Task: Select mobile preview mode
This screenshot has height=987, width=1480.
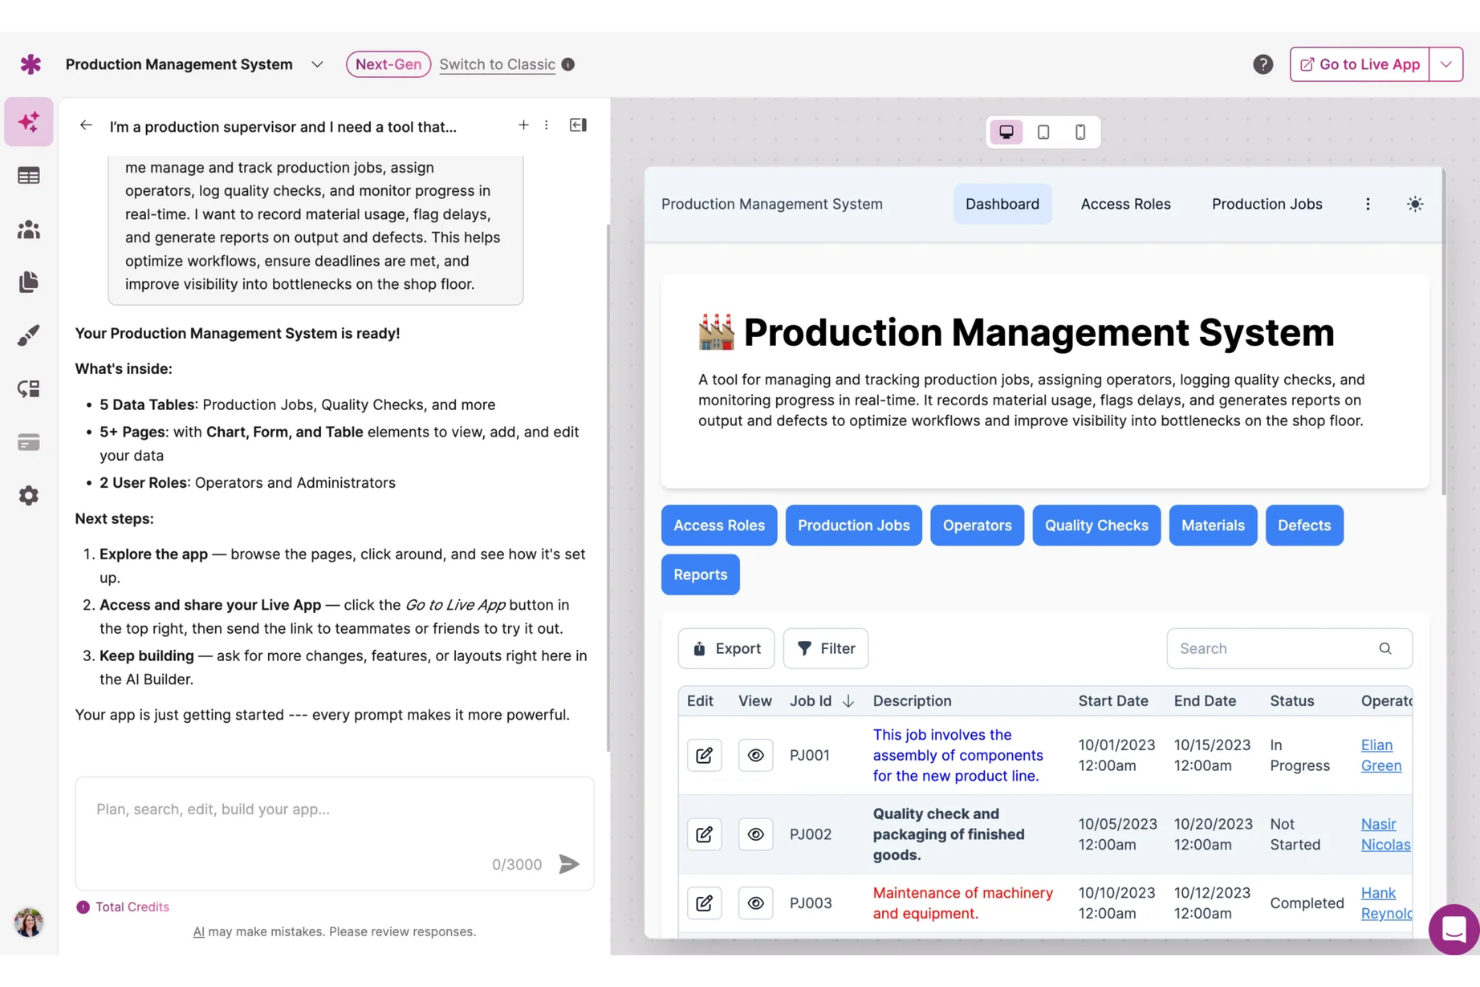Action: [1080, 132]
